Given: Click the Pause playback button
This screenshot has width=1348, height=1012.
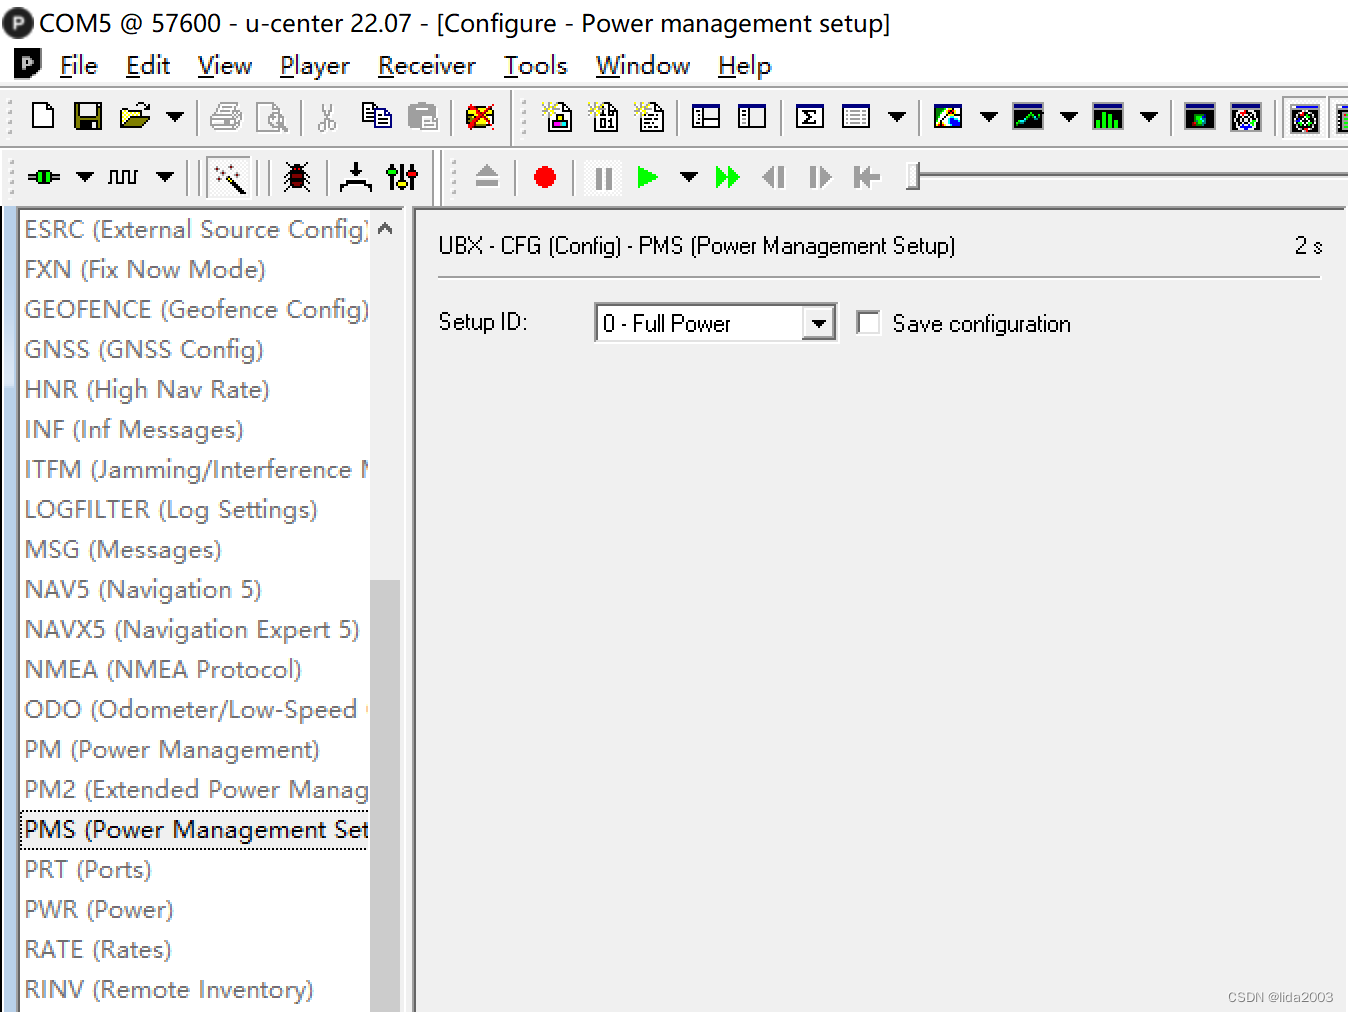Looking at the screenshot, I should point(603,178).
